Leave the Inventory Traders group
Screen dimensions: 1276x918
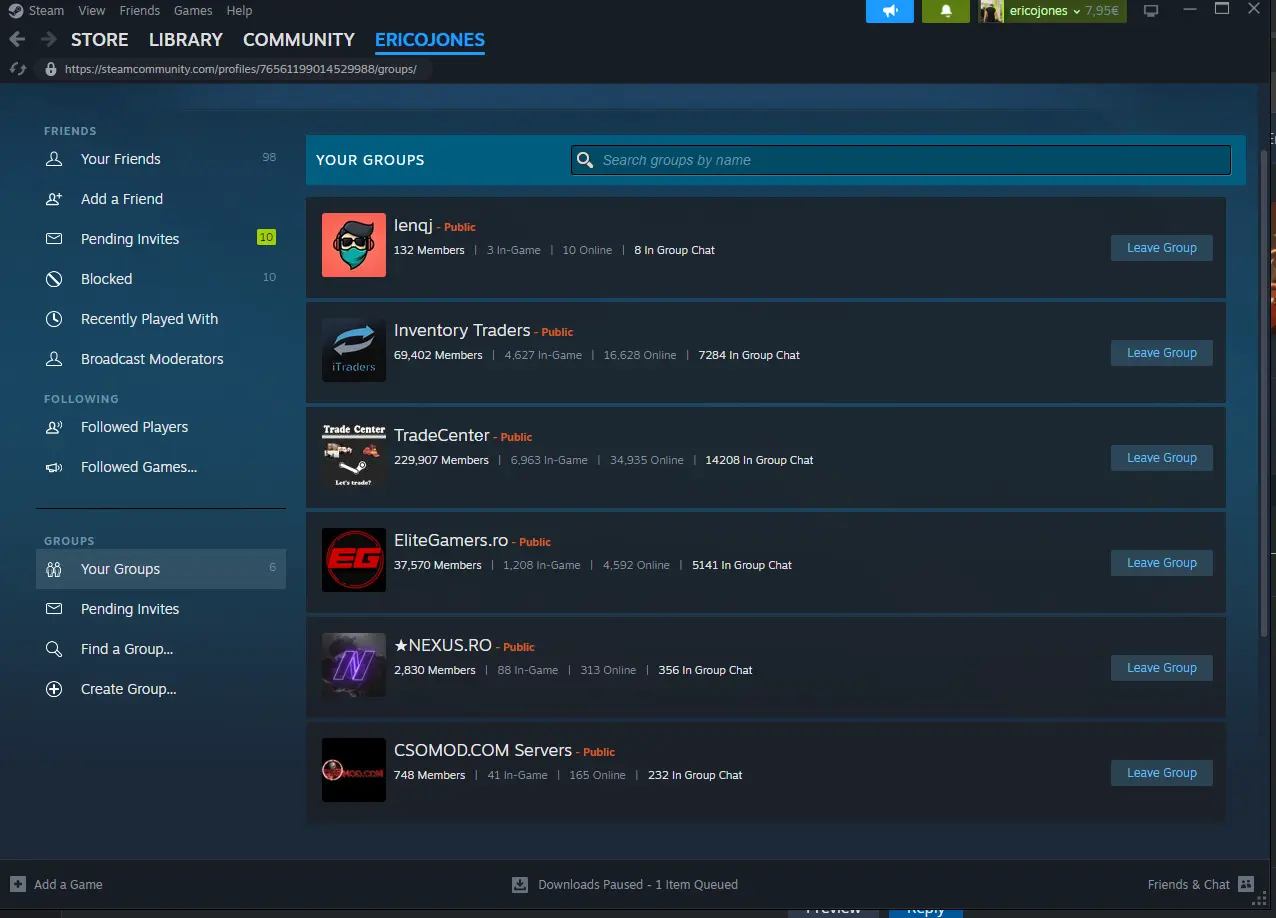1162,353
